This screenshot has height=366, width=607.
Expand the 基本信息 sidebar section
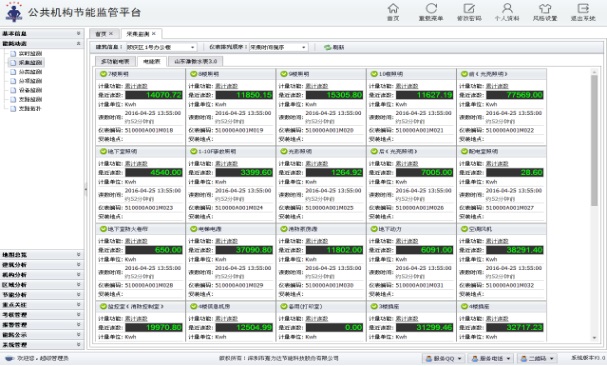[x=41, y=34]
